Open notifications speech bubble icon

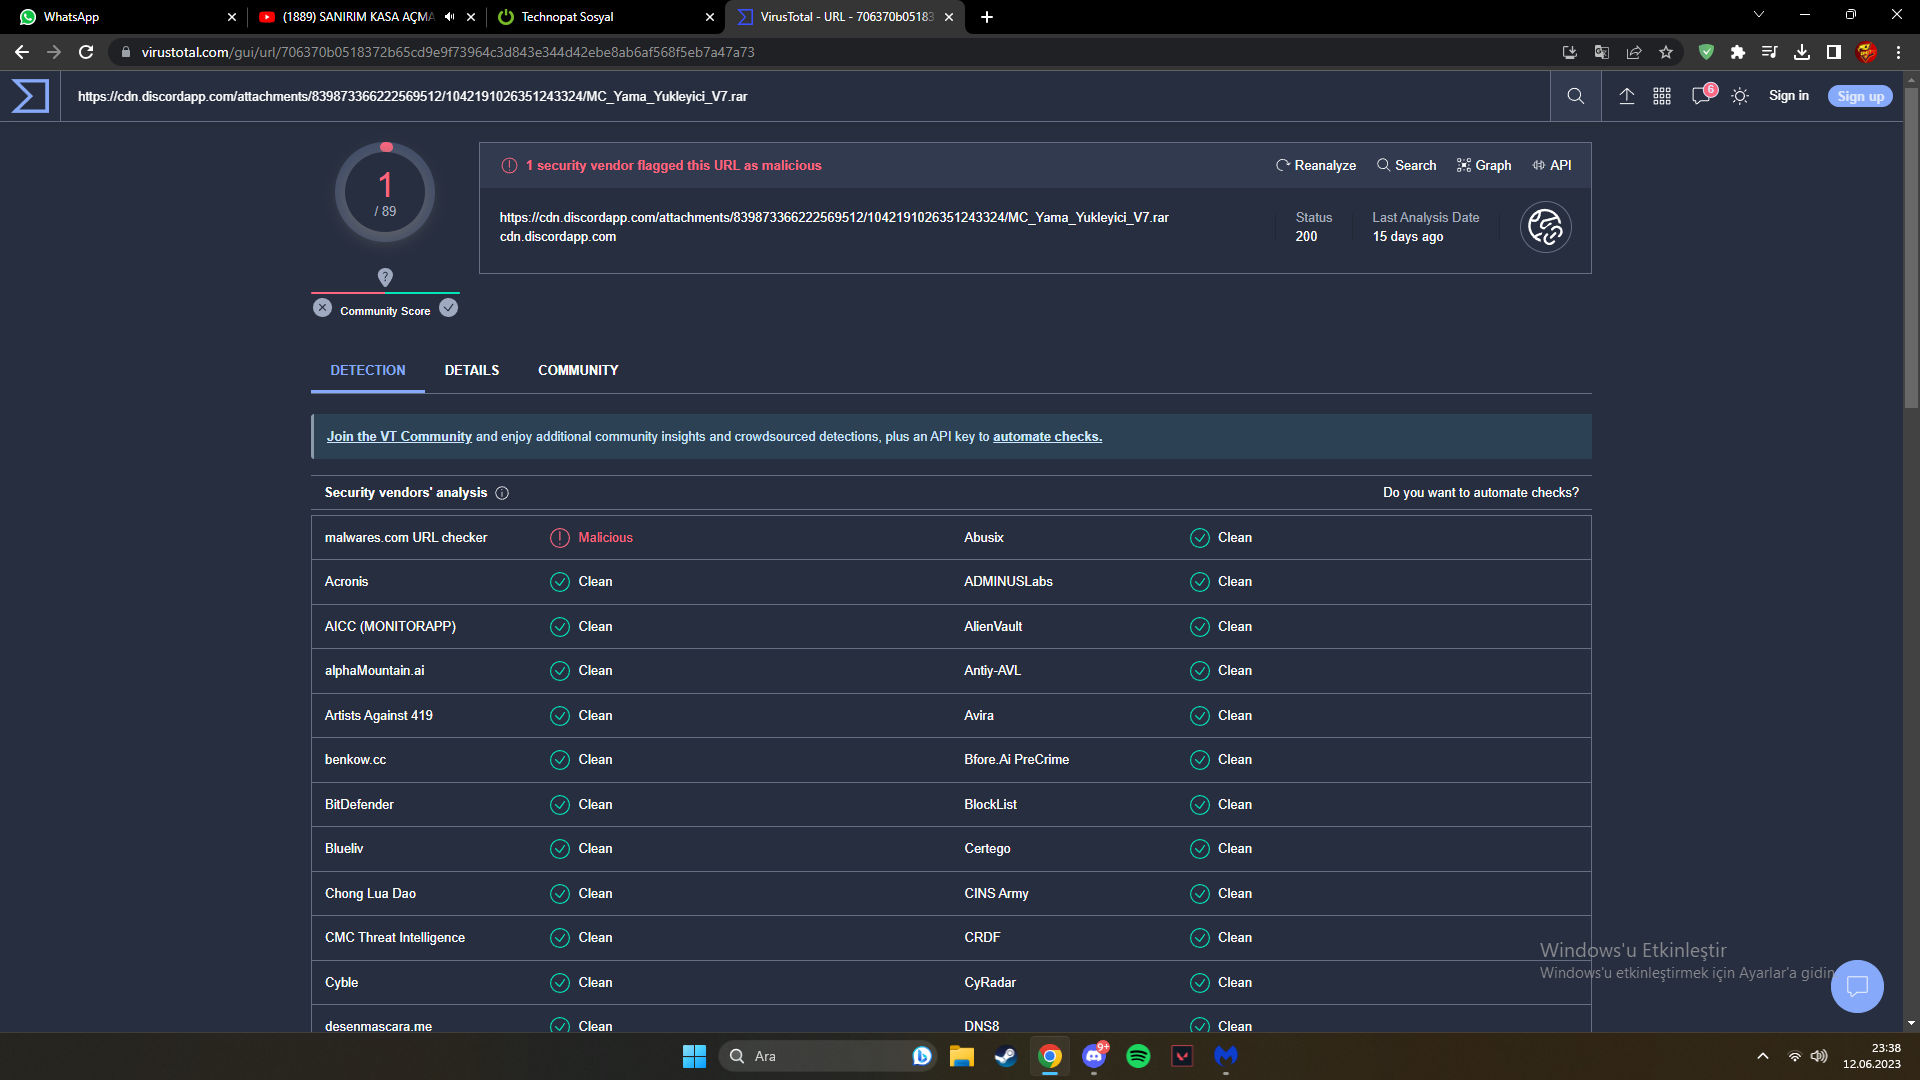1701,96
